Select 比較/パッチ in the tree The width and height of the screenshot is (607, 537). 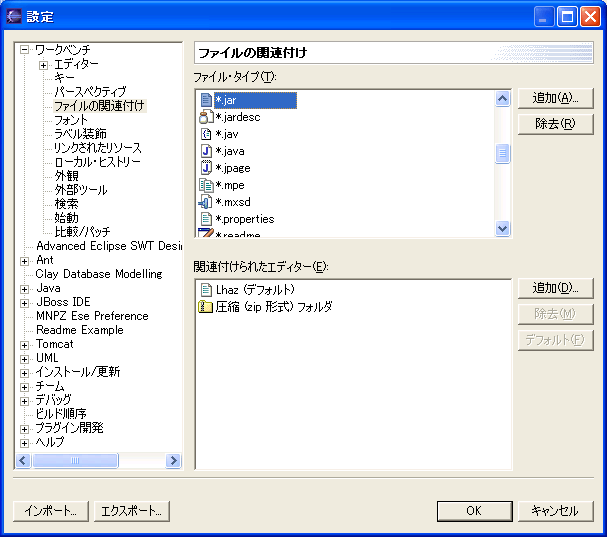click(82, 232)
